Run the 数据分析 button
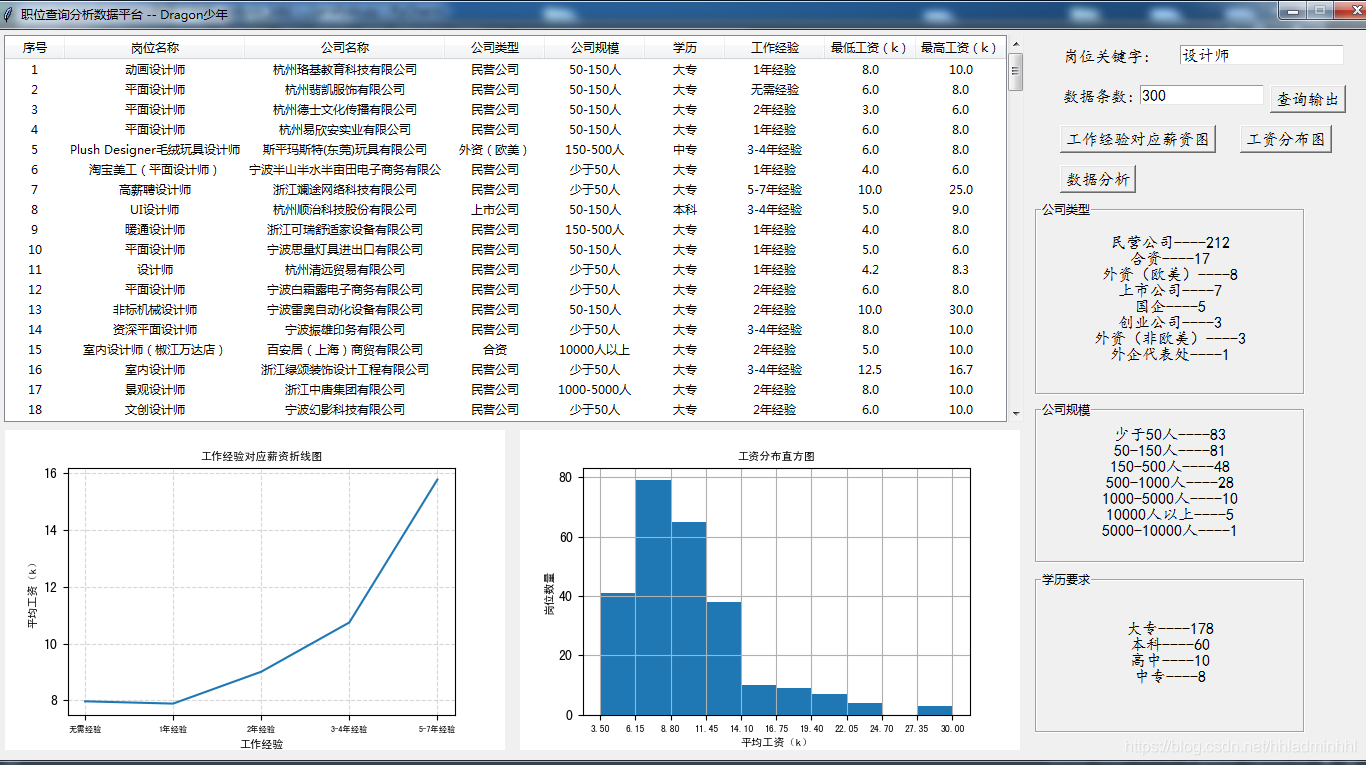This screenshot has width=1366, height=765. point(1097,179)
